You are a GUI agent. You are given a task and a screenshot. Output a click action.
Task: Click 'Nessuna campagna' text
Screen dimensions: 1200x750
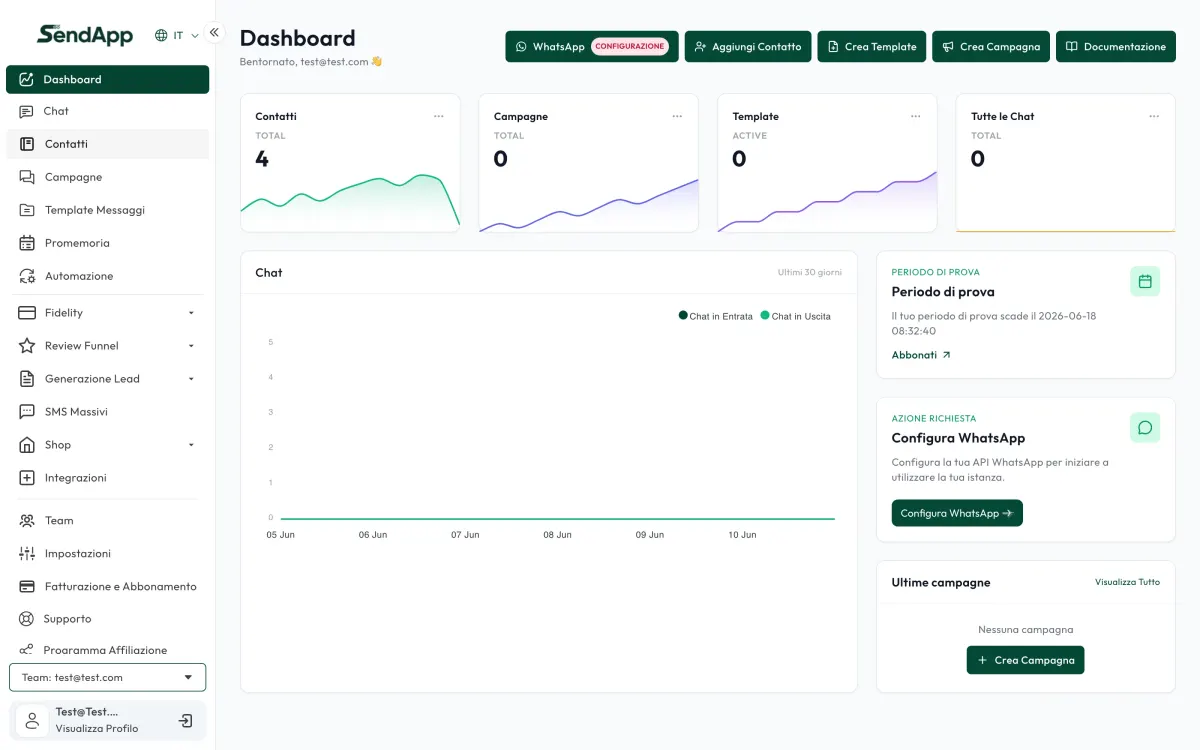point(1025,630)
